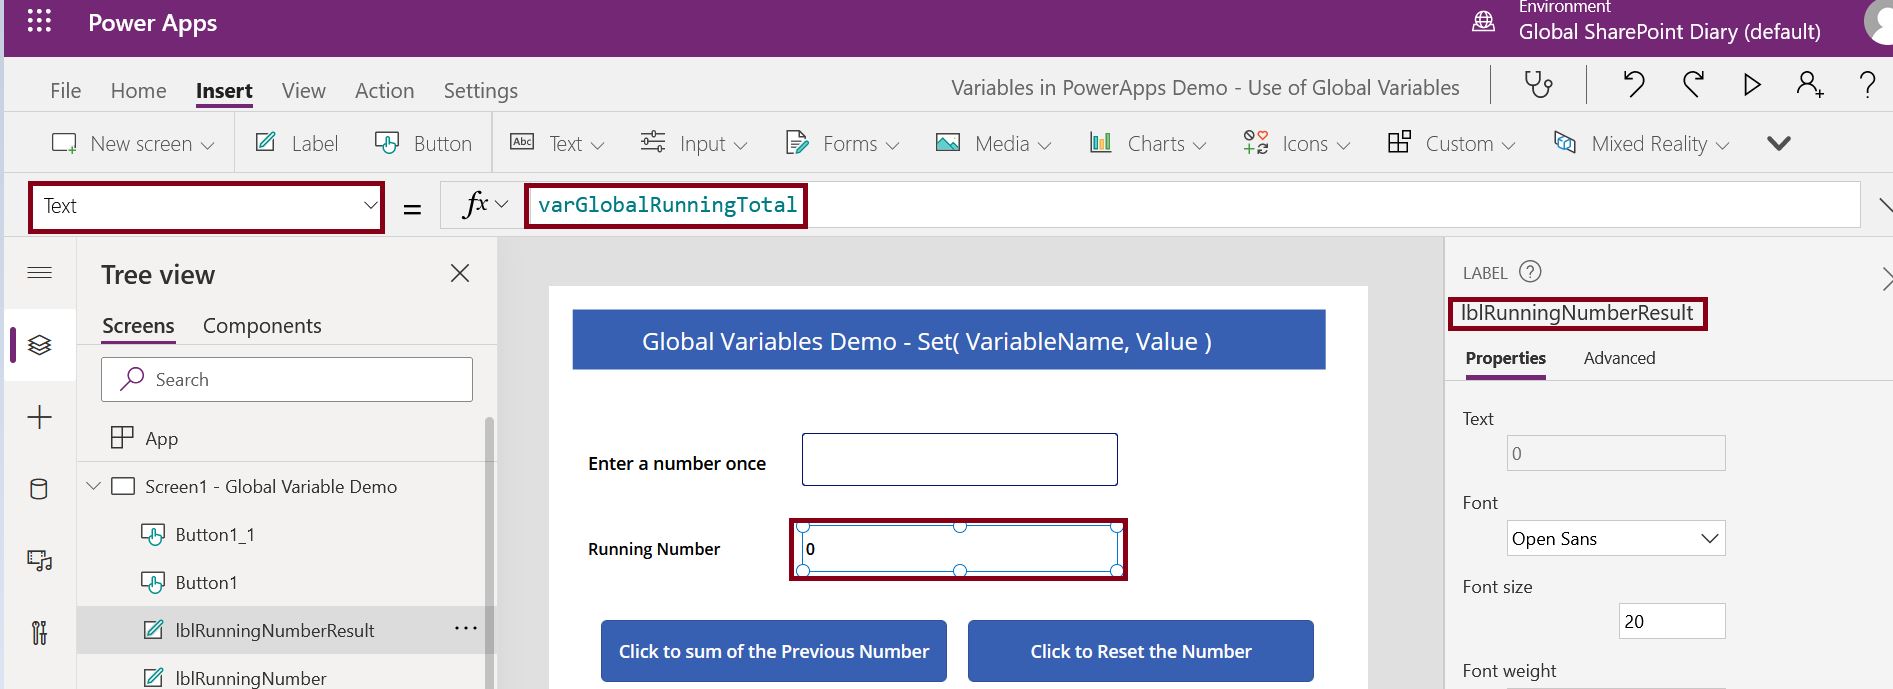
Task: Open the Share user icon
Action: click(1809, 85)
